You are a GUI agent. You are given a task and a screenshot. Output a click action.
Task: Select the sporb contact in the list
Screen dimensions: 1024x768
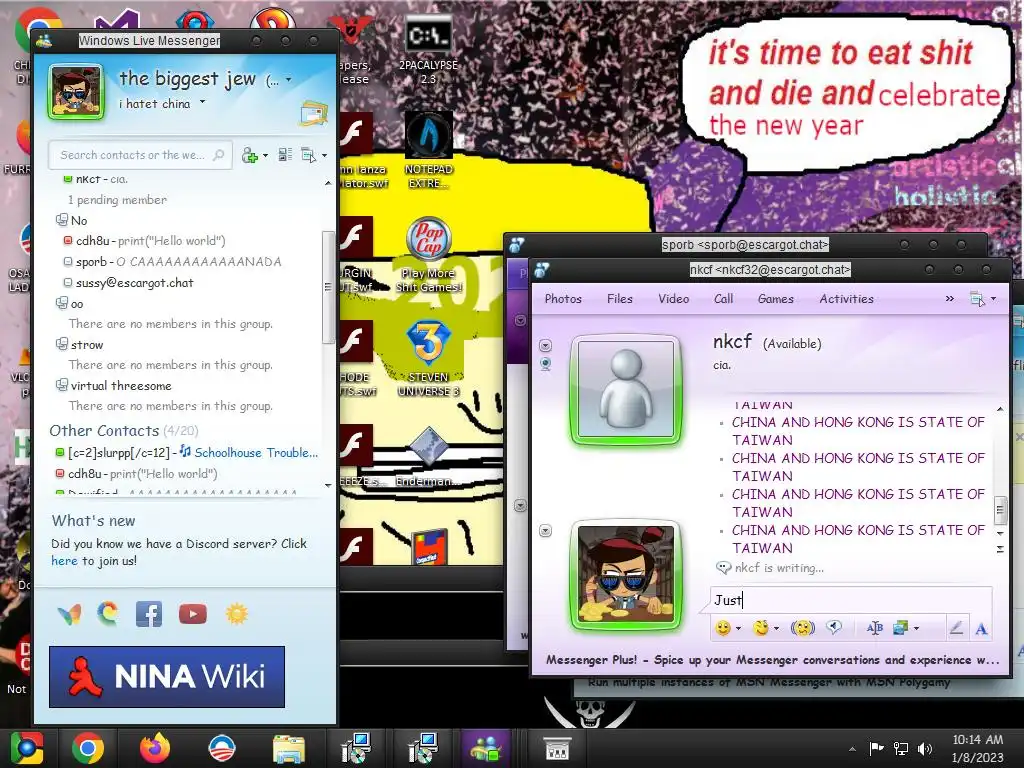click(172, 262)
